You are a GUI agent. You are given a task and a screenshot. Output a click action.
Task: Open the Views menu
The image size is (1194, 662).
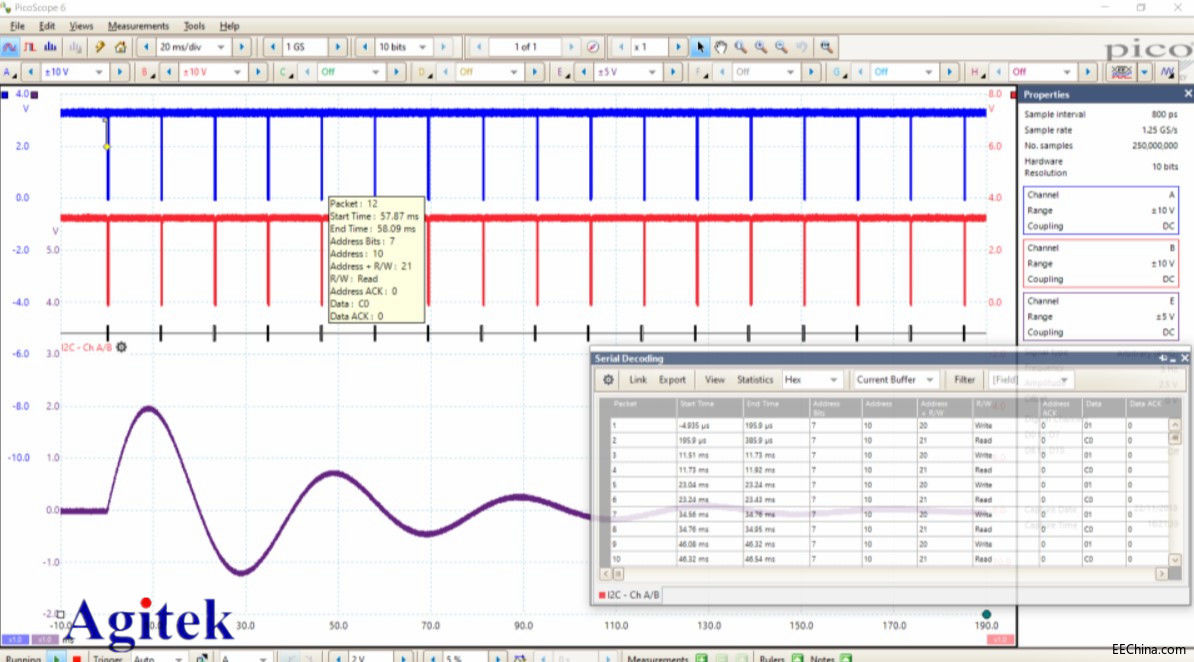click(81, 26)
